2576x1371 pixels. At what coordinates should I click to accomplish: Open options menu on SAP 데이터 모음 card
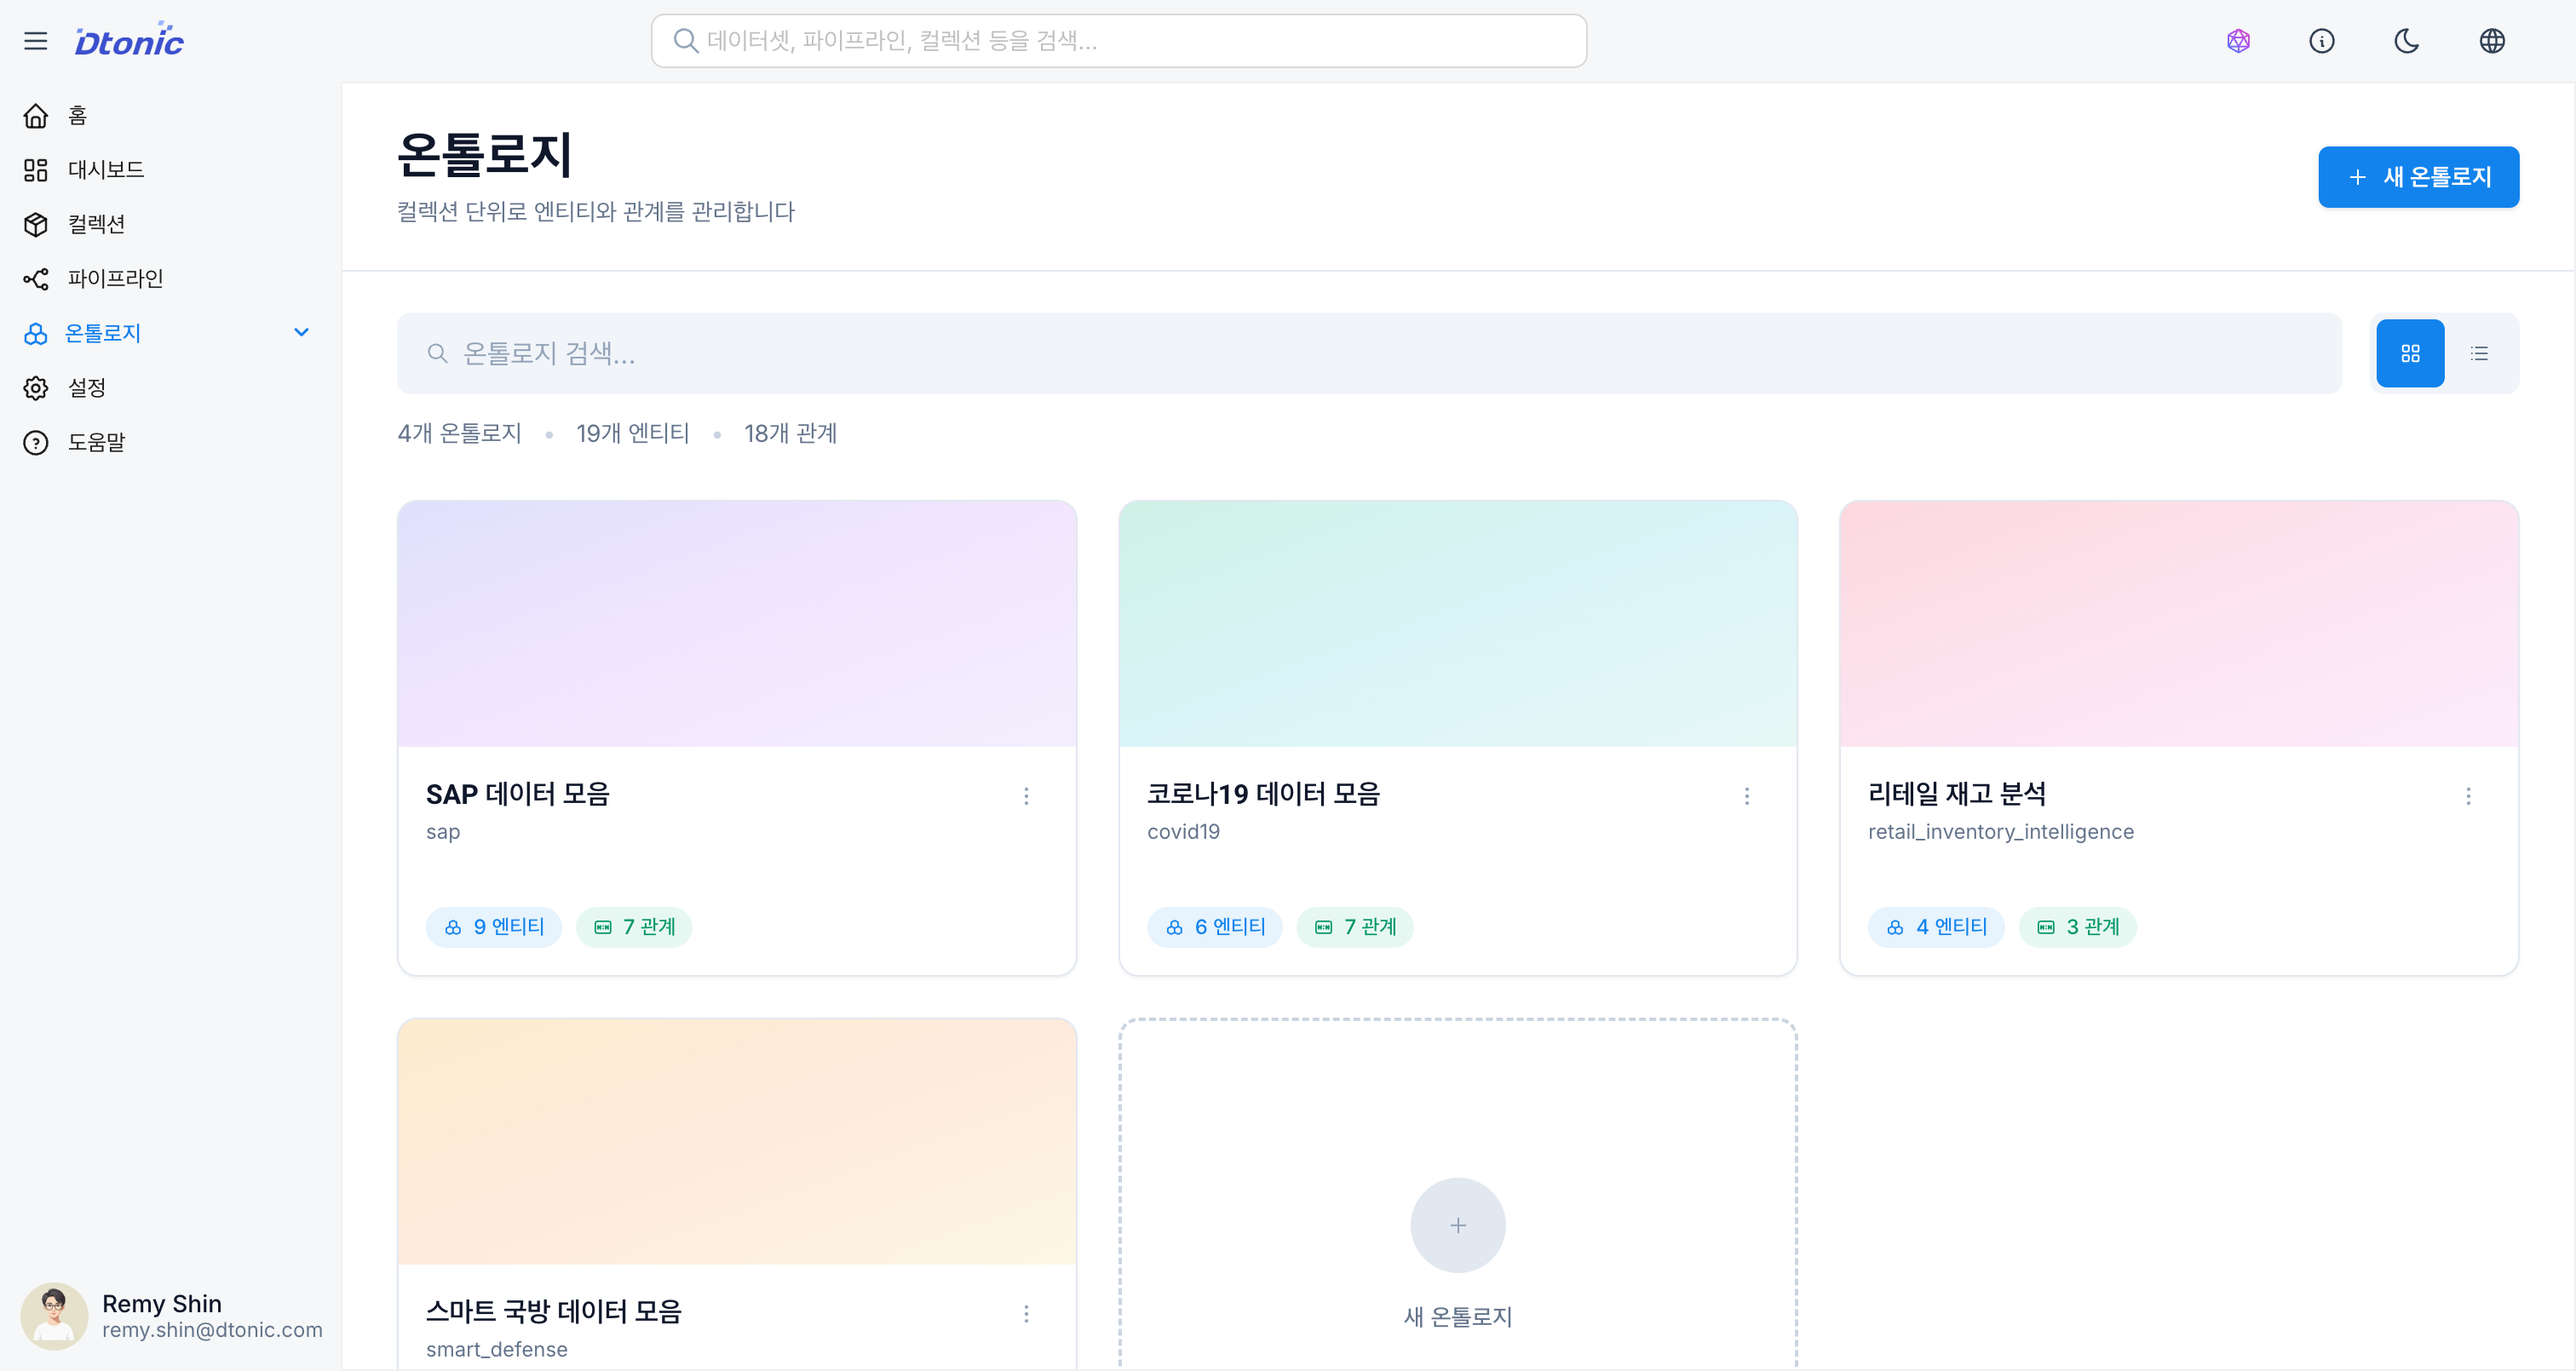(x=1027, y=796)
